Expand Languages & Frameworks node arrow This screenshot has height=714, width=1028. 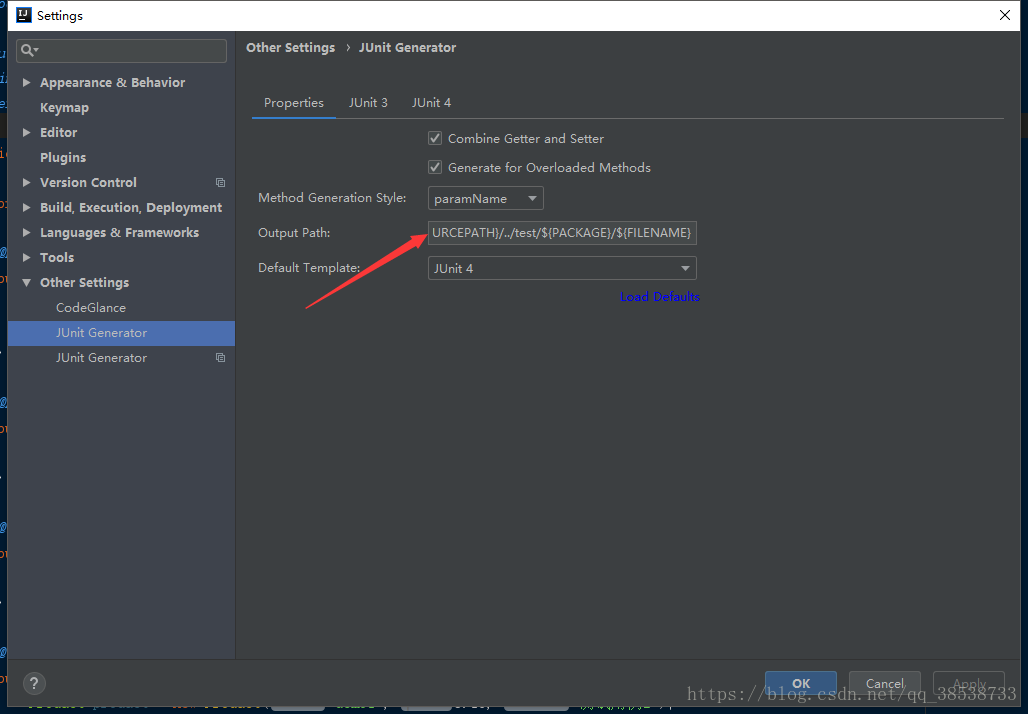(x=26, y=232)
